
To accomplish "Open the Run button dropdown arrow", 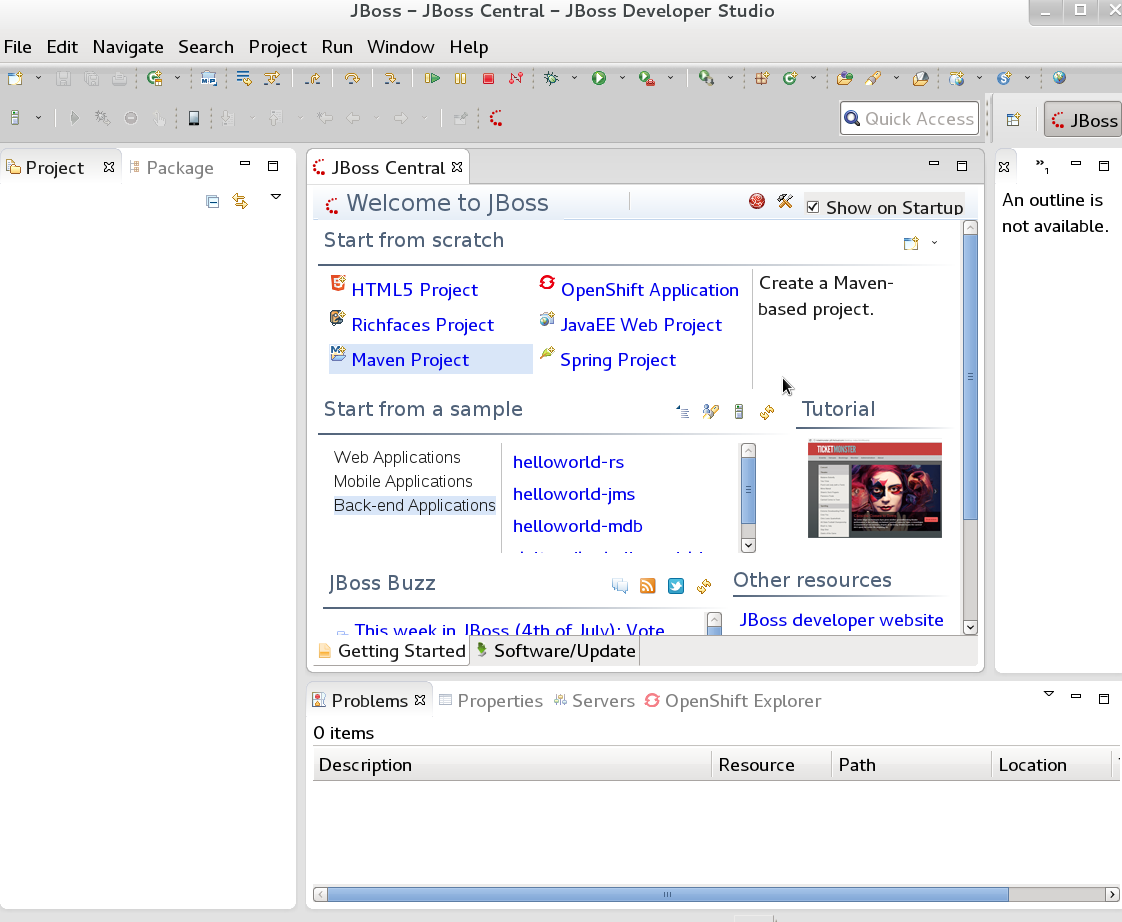I will tap(622, 78).
